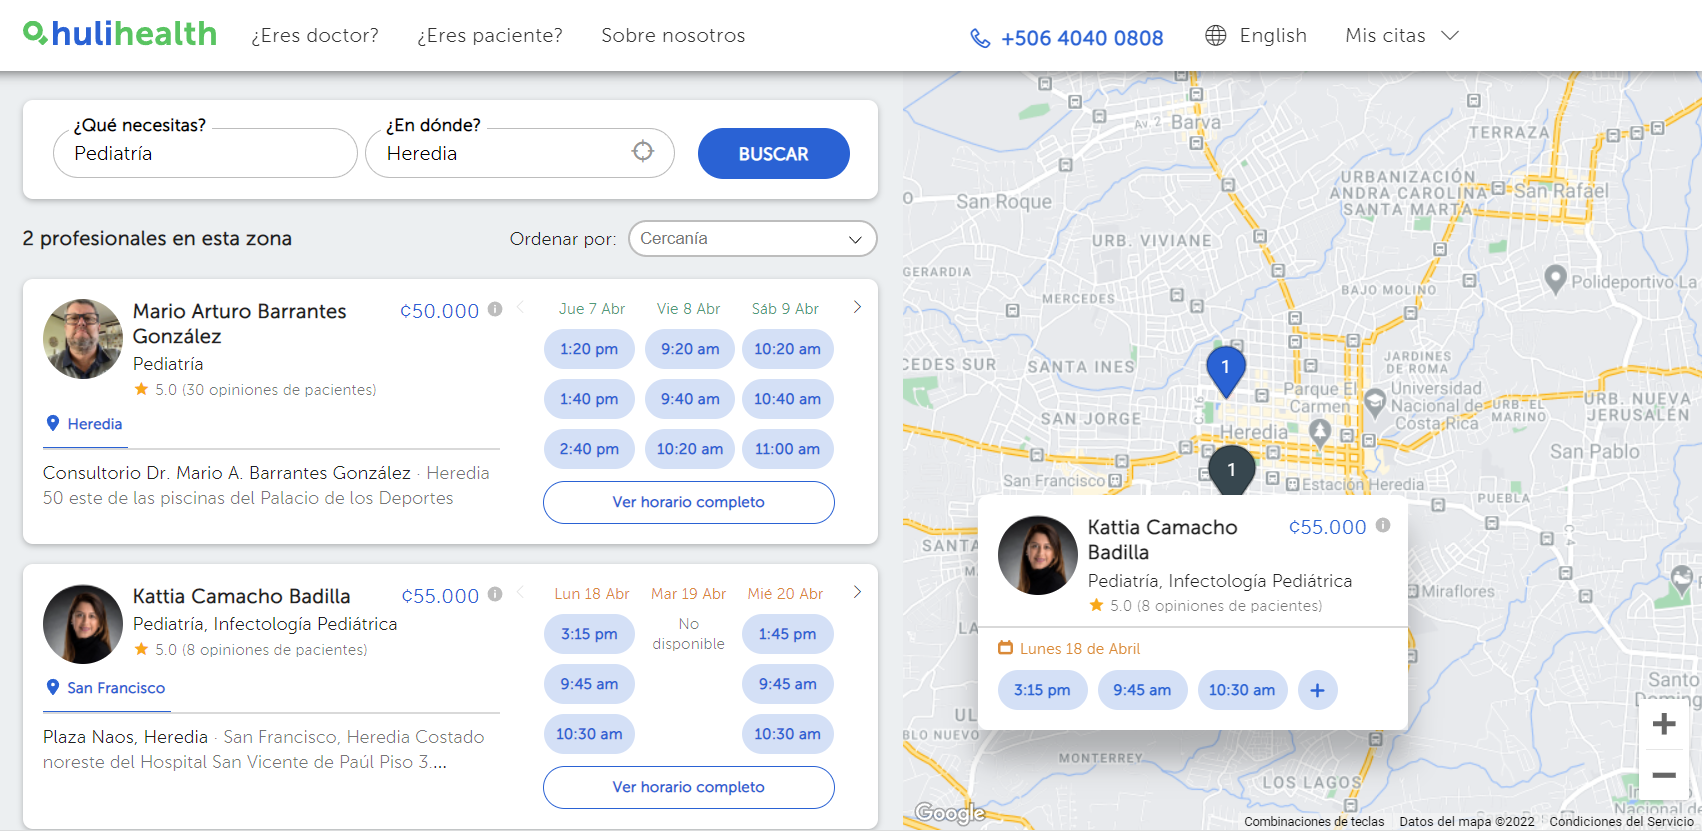Open the Cercanía sort dropdown
Viewport: 1702px width, 832px height.
click(752, 238)
